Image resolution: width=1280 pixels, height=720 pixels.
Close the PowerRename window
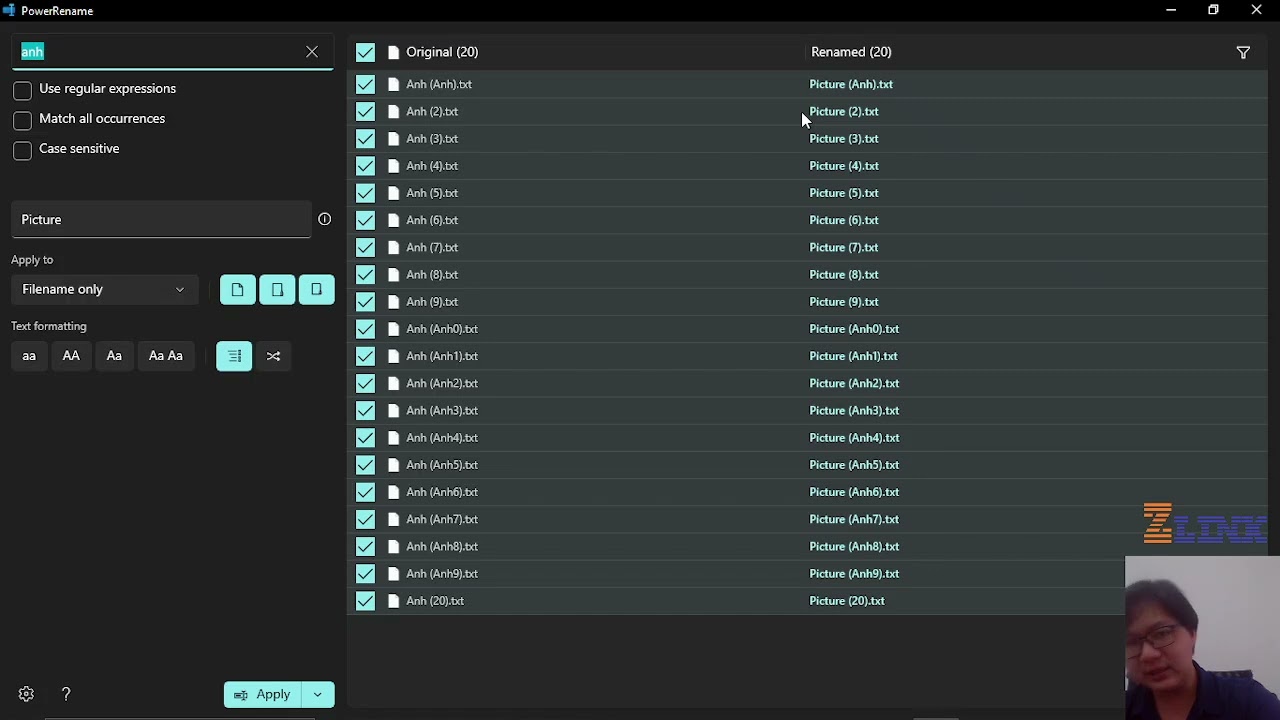pos(1257,10)
